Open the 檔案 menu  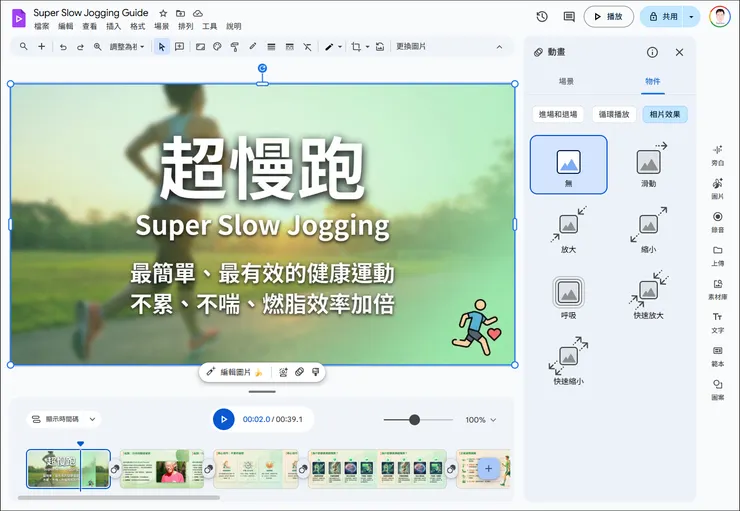pos(42,26)
